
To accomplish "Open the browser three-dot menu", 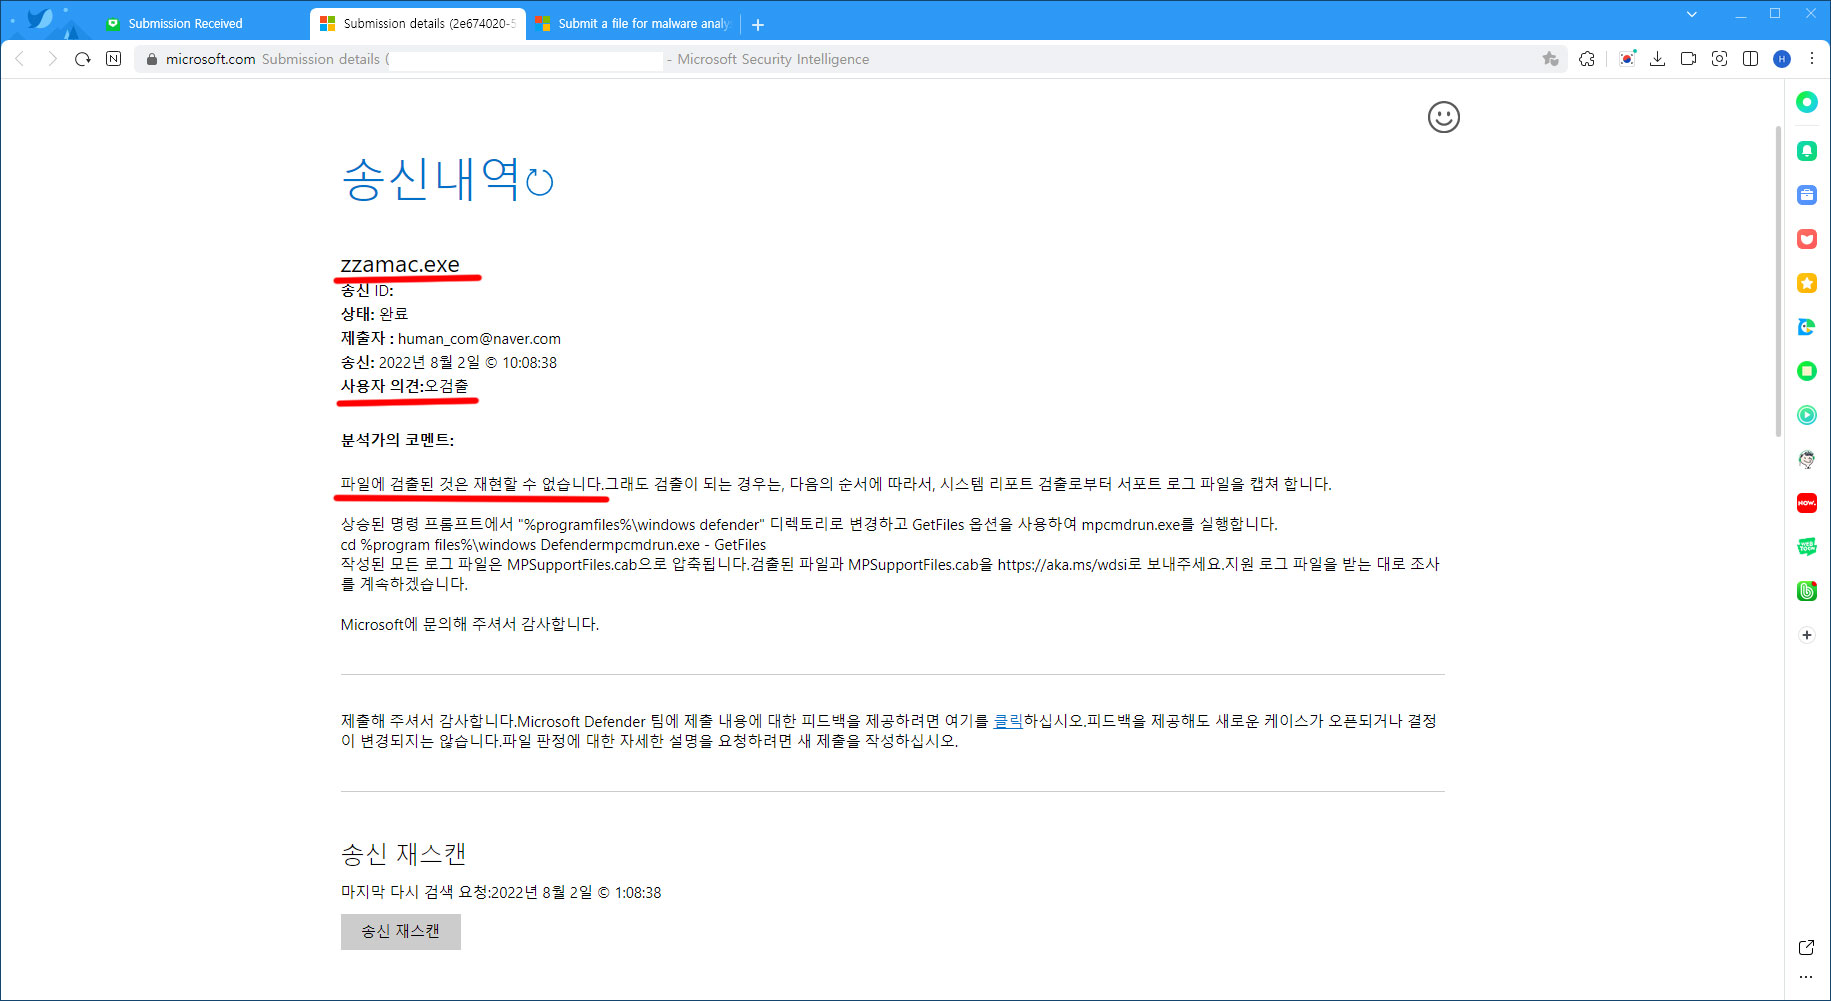I will tap(1811, 59).
